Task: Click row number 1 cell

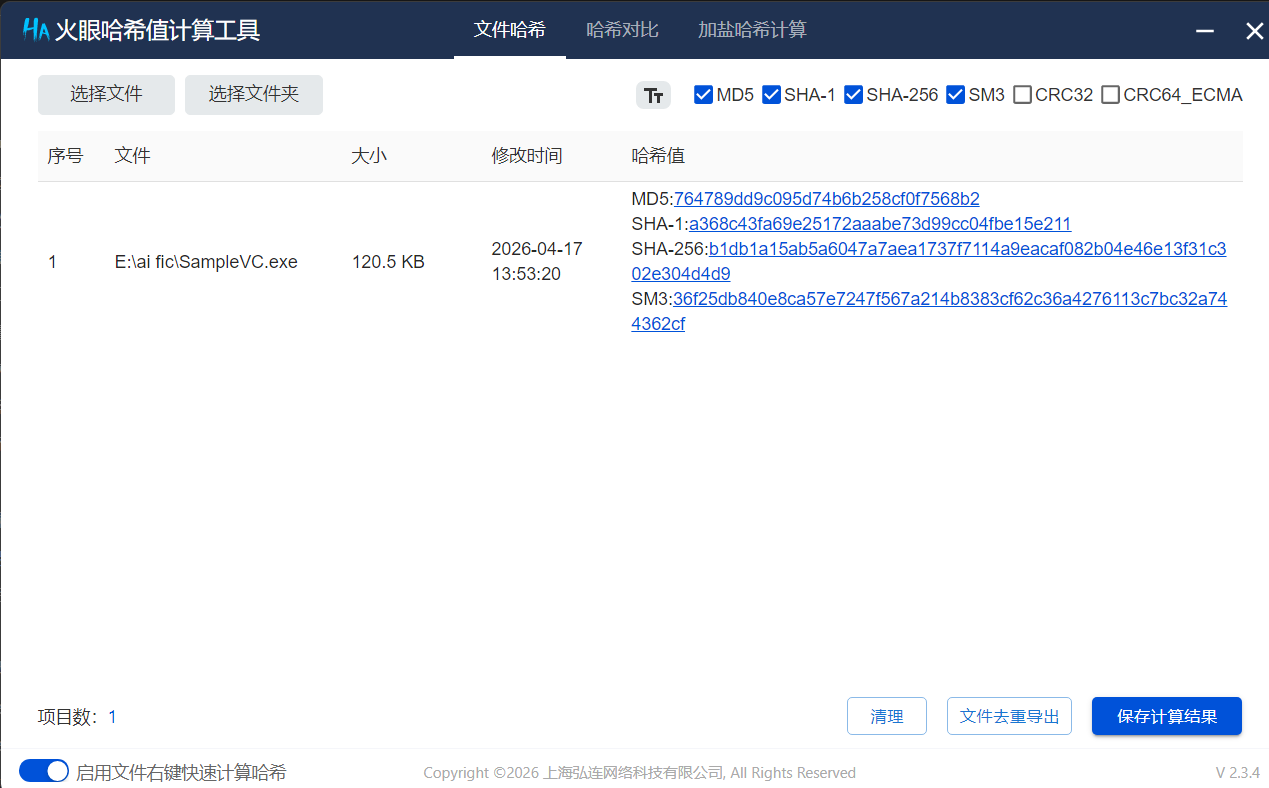Action: tap(53, 262)
